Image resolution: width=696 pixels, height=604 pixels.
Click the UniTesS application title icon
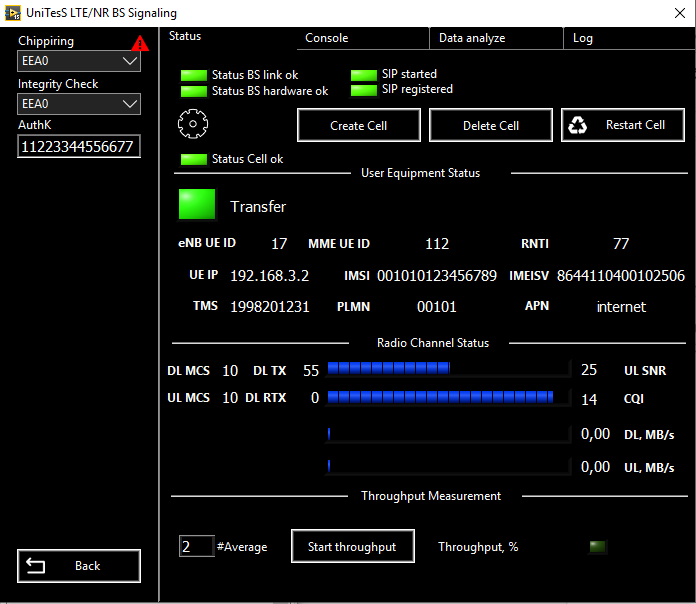point(13,13)
